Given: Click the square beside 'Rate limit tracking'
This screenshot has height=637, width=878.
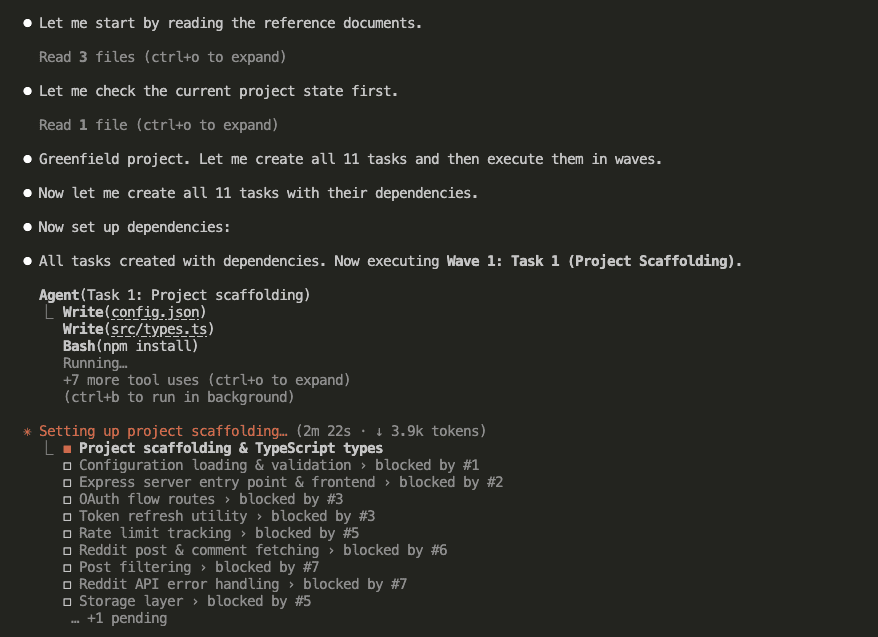Looking at the screenshot, I should point(66,533).
